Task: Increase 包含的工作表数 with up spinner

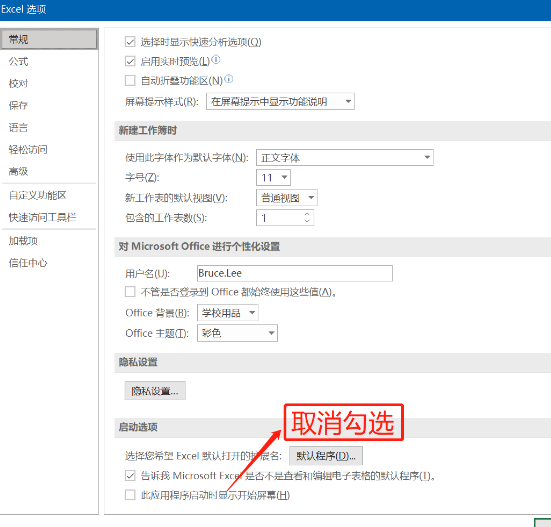Action: click(x=307, y=214)
